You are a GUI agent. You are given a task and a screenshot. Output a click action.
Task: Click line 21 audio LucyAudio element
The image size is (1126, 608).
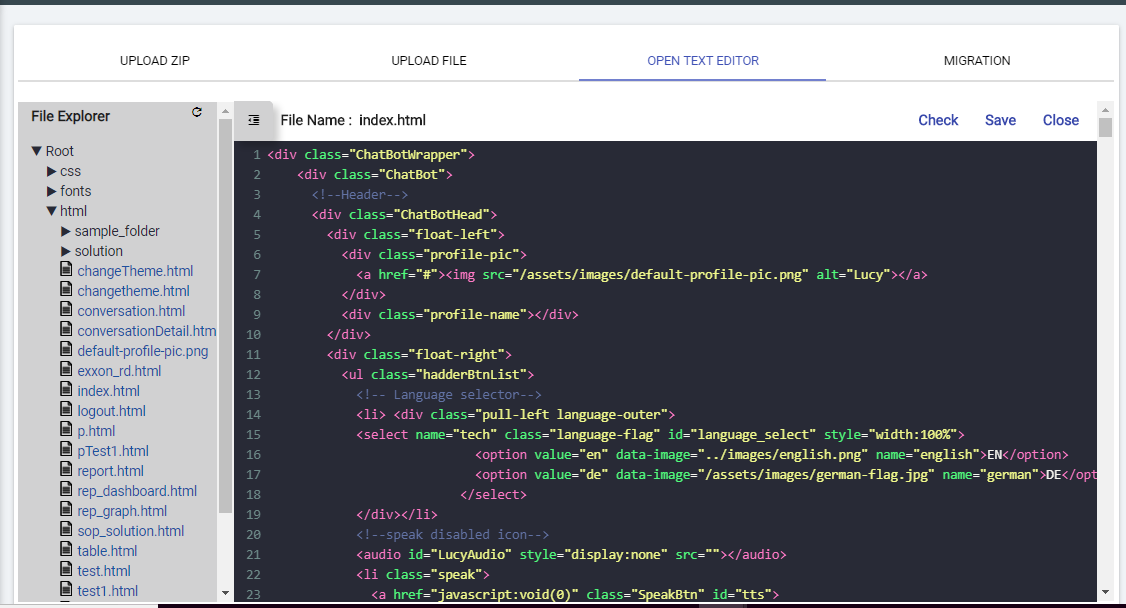pos(571,555)
